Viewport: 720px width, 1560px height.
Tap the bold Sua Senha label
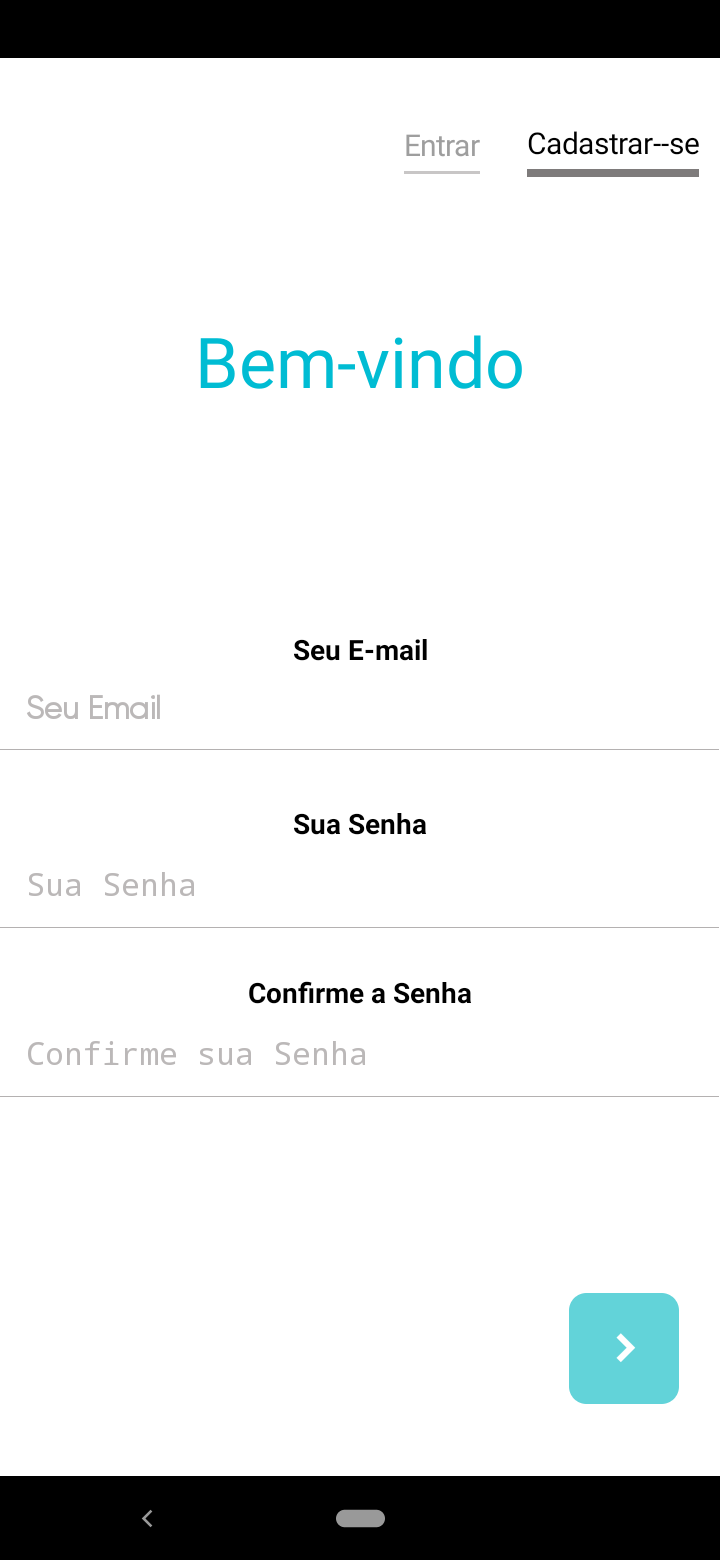tap(360, 825)
